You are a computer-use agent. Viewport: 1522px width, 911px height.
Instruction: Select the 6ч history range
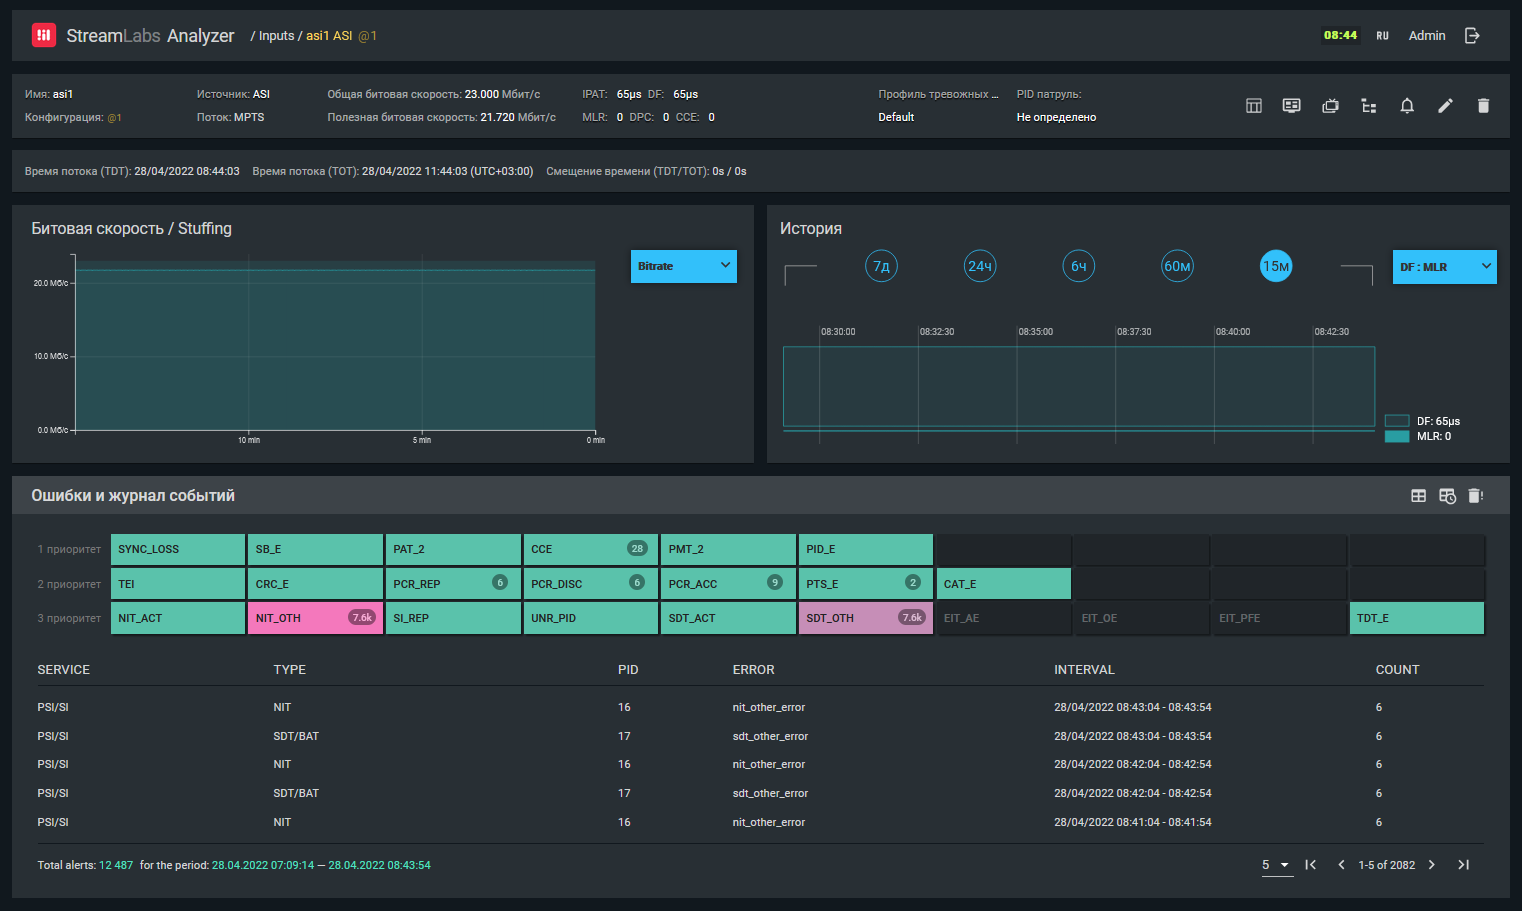point(1079,266)
